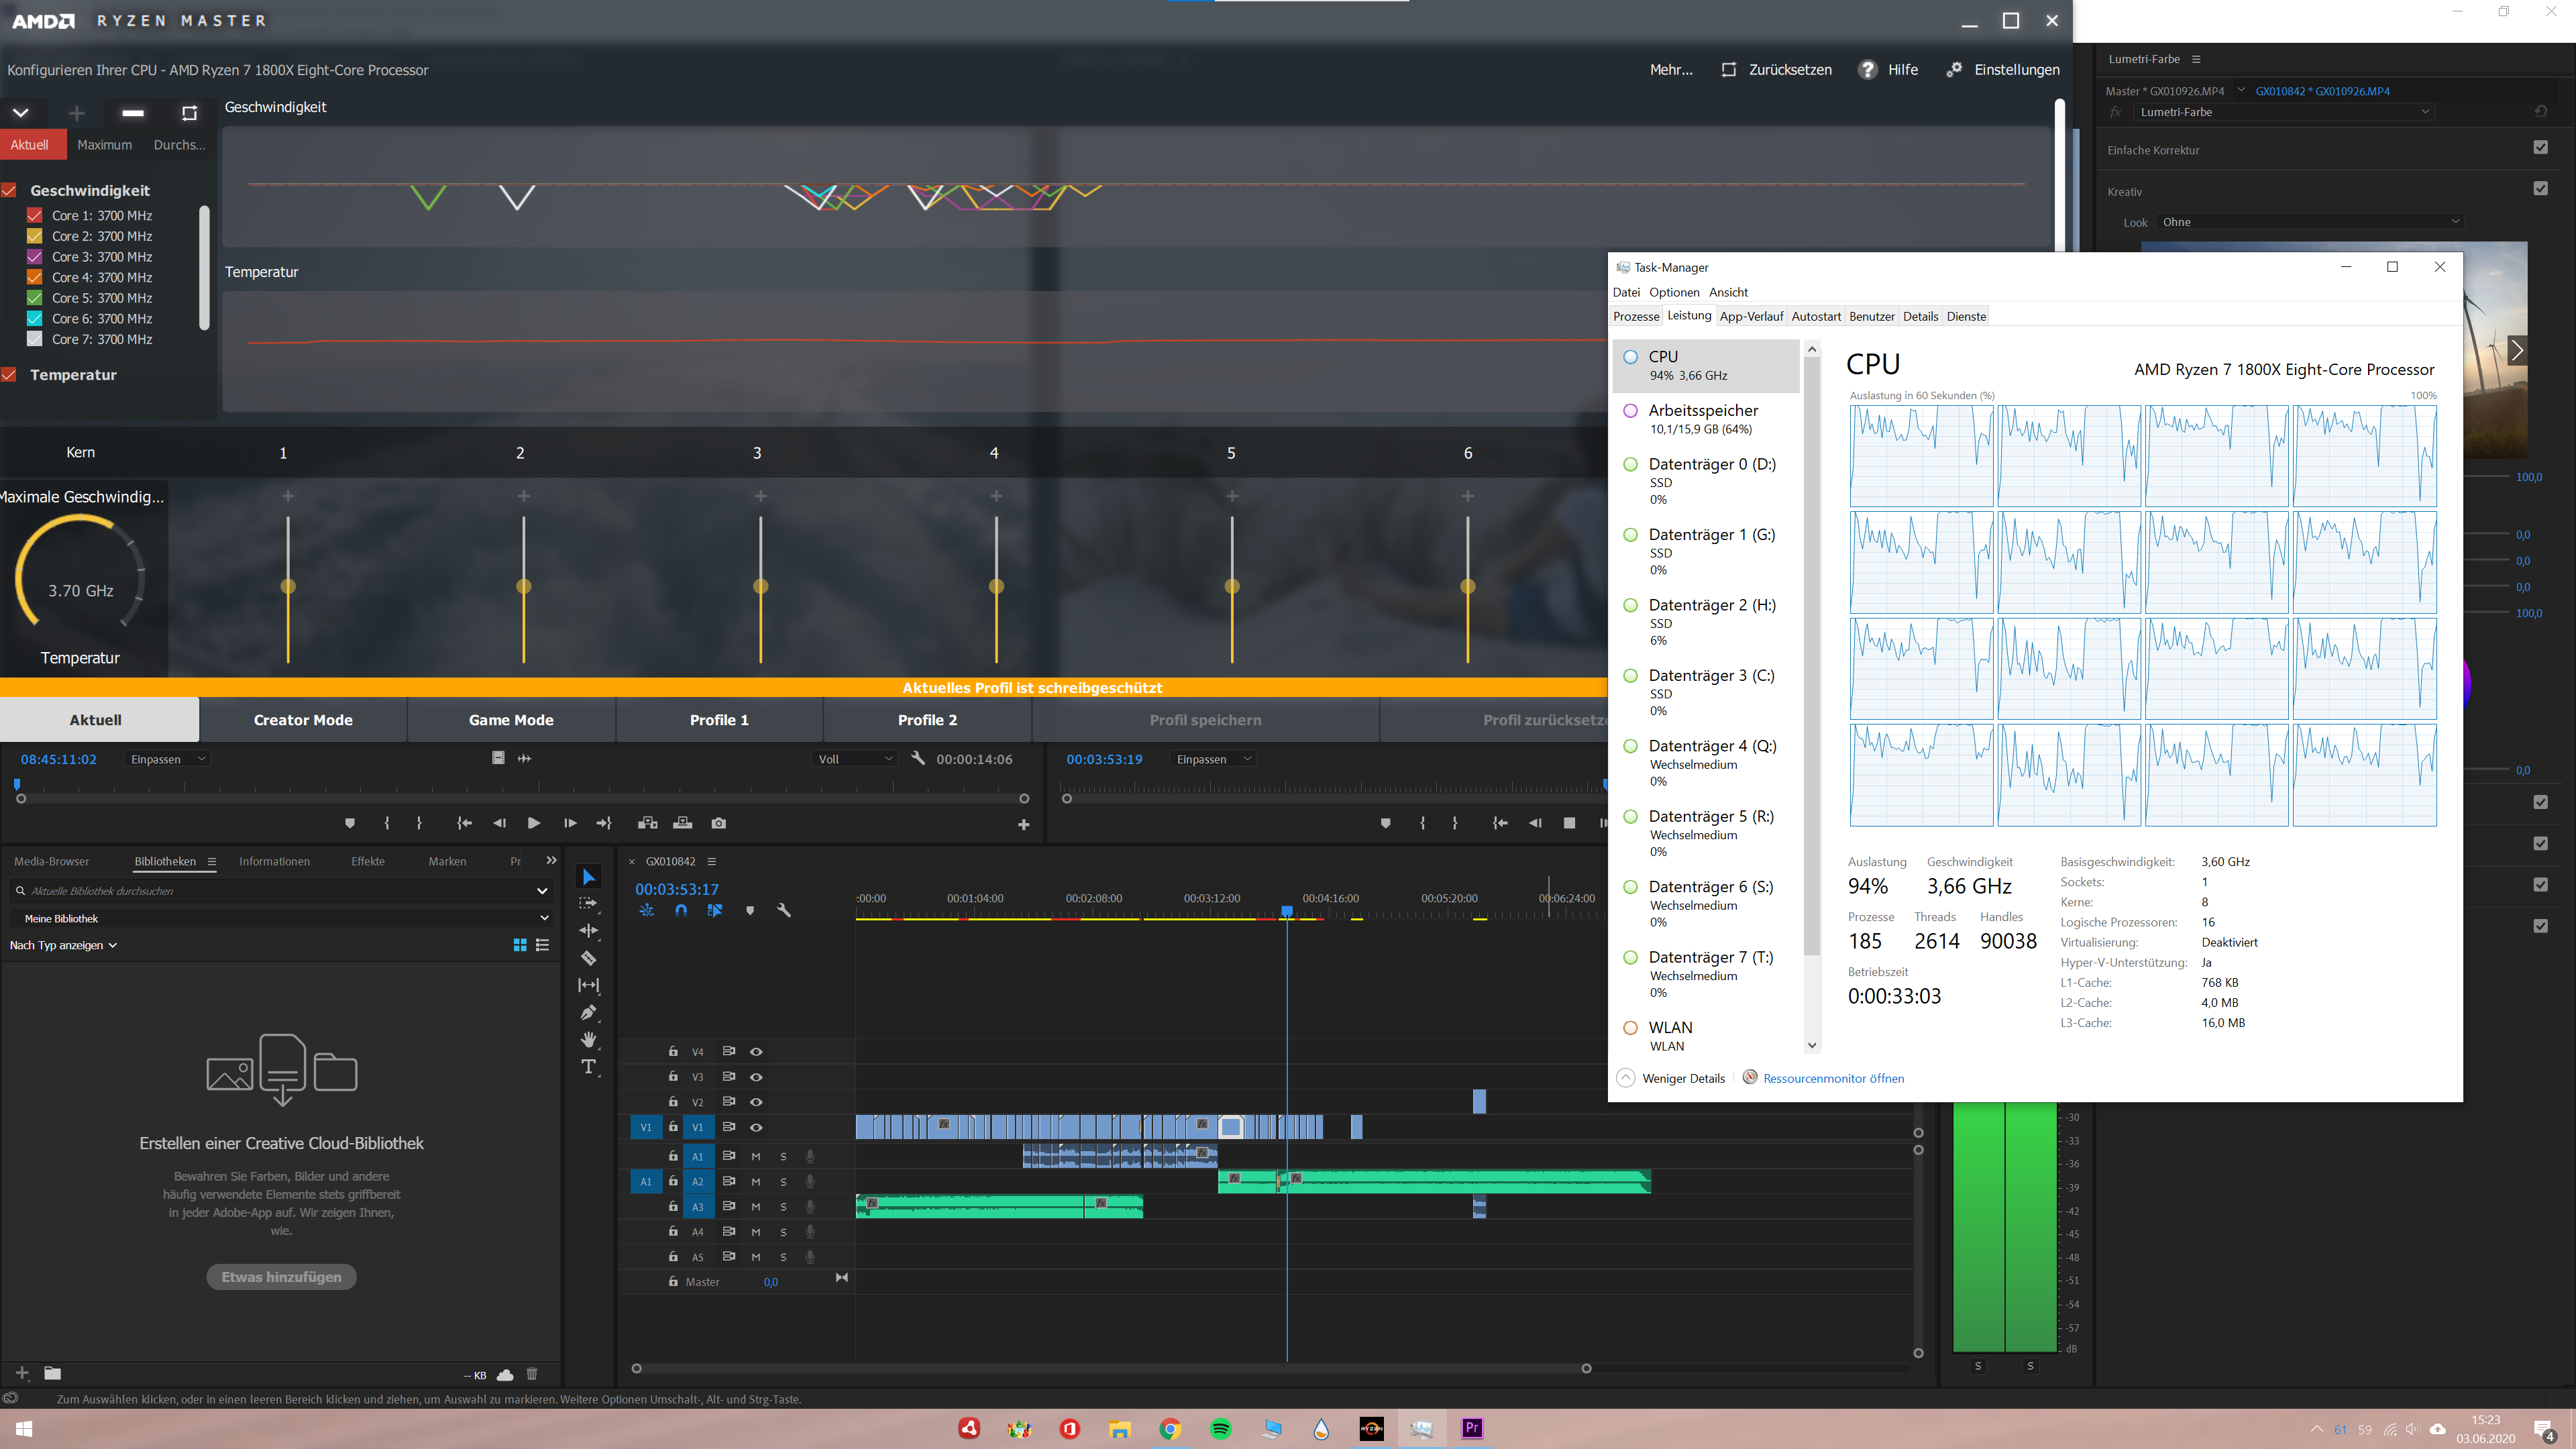Click the Export Frame camera icon

pos(718,823)
